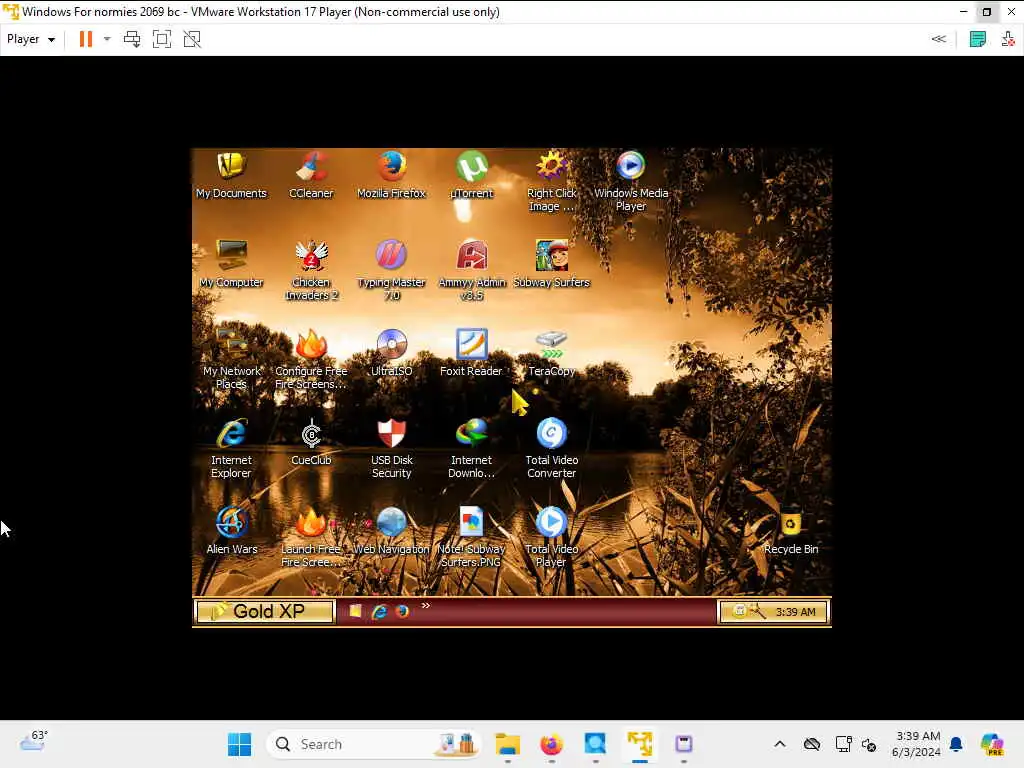Expand quick launch overflow chevron
Viewport: 1024px width, 768px height.
coord(425,606)
